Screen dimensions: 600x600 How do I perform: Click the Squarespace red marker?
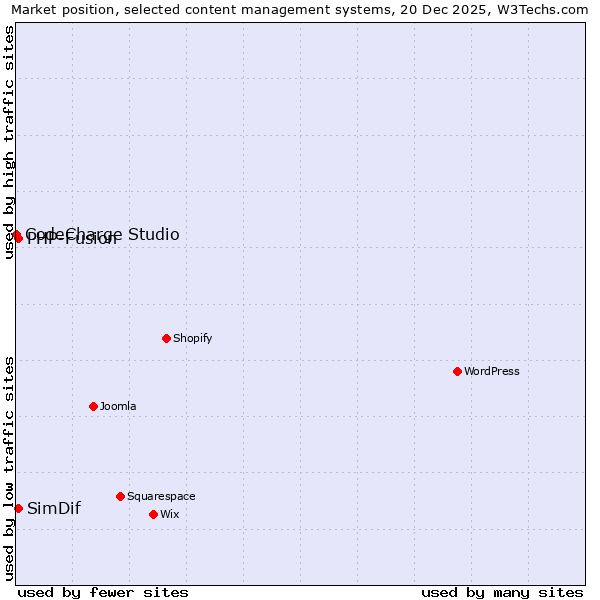[x=121, y=496]
